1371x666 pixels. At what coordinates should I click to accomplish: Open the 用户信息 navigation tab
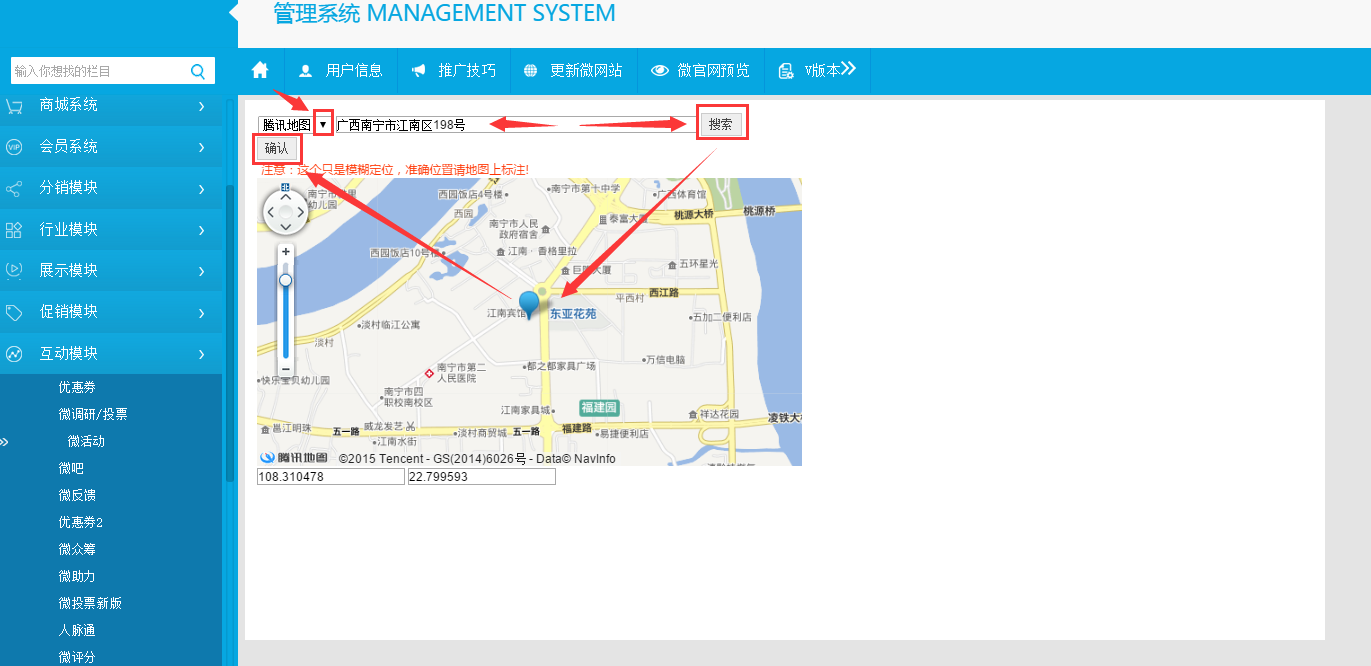coord(341,71)
